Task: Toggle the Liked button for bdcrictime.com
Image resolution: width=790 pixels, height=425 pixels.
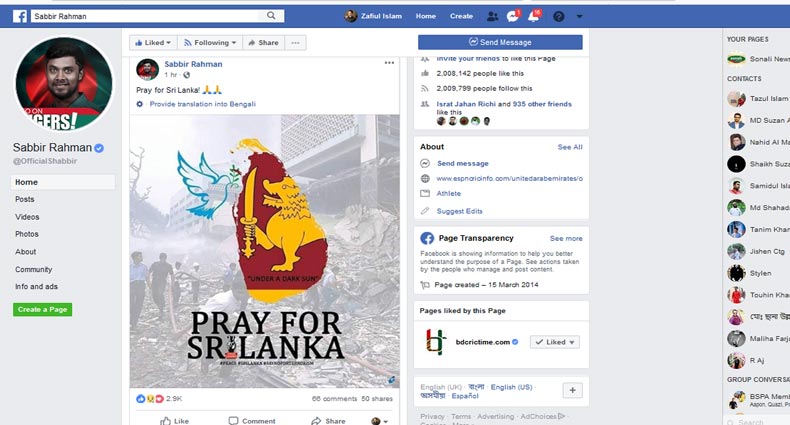Action: click(555, 342)
